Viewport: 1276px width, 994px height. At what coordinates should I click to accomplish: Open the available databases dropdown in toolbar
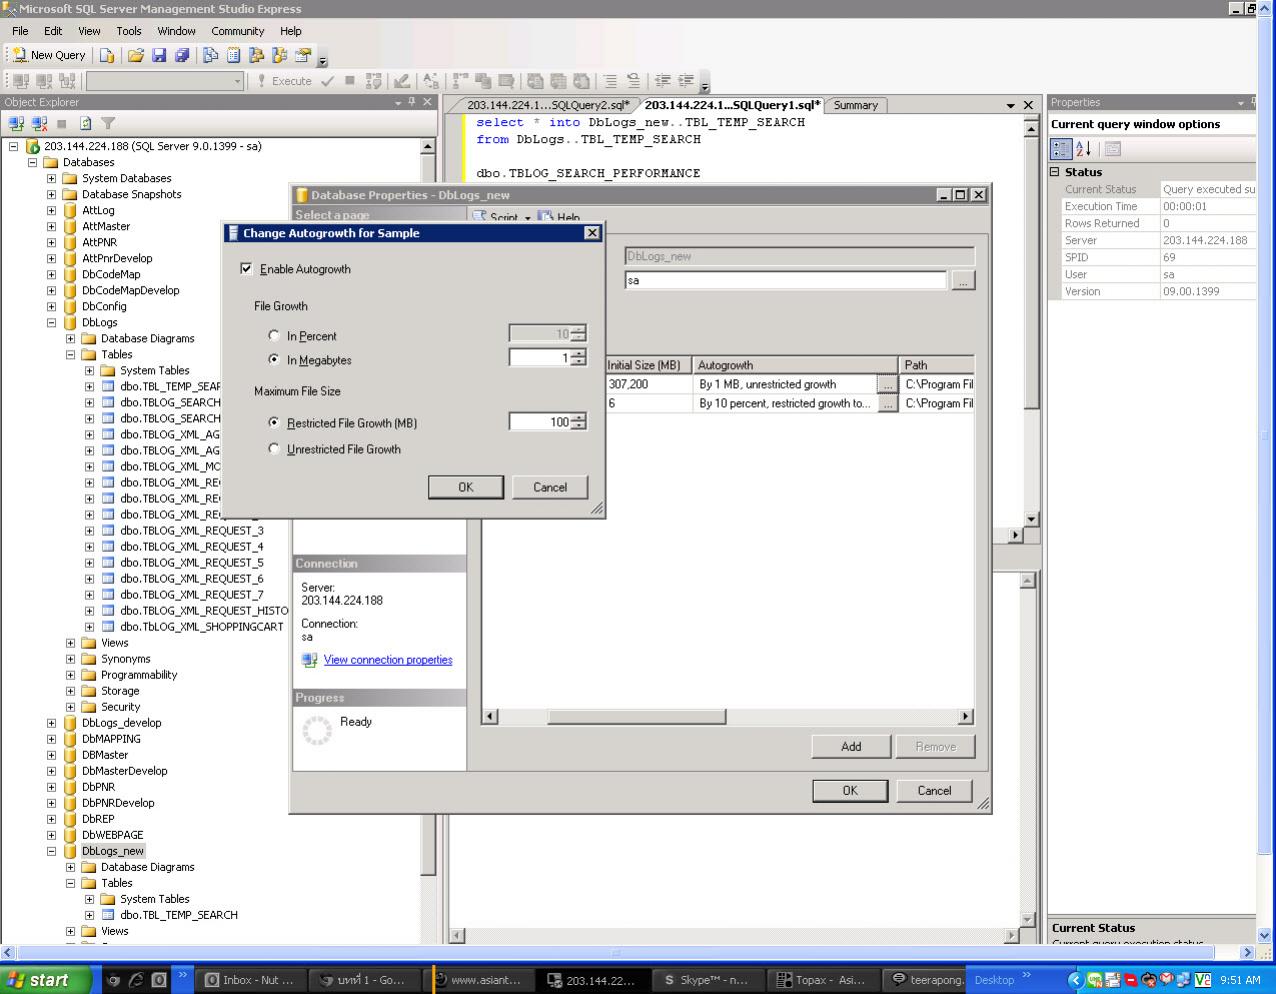click(x=237, y=81)
